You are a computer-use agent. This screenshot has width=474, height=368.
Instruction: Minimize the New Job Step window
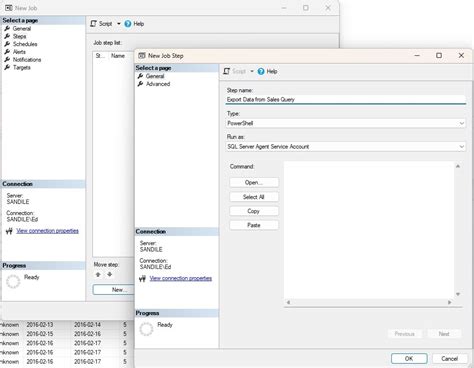click(417, 55)
